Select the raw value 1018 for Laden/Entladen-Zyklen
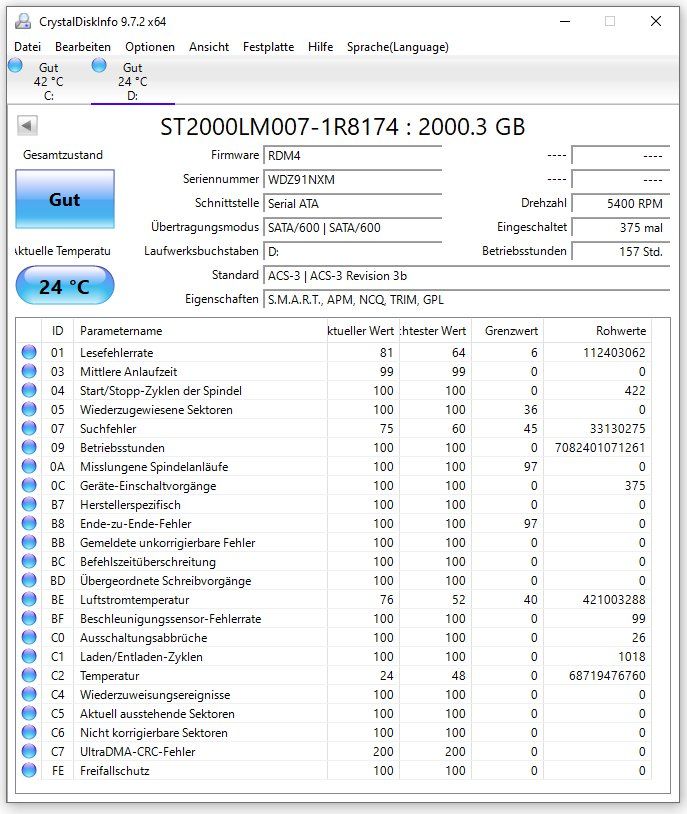 pos(632,657)
